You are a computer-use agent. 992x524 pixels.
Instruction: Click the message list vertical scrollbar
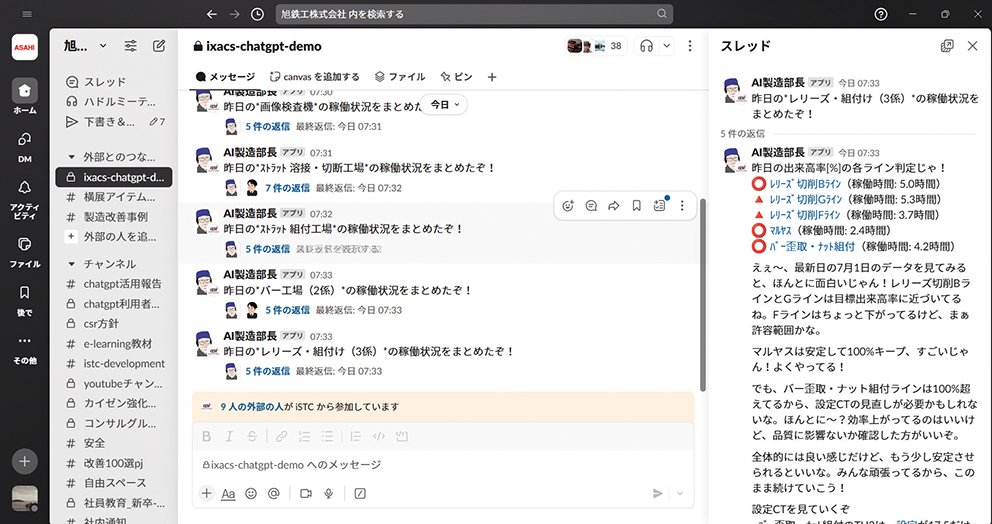[x=702, y=290]
